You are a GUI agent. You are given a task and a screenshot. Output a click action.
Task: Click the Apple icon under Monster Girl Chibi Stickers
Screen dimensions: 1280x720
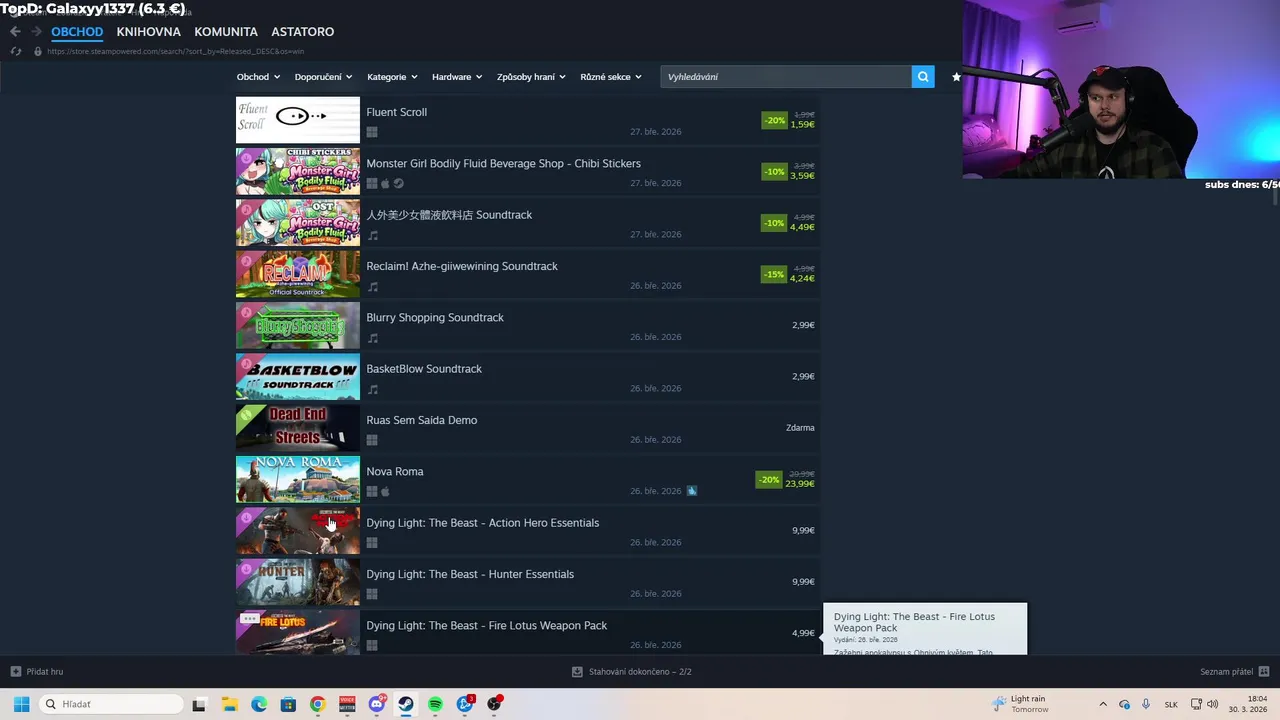(385, 183)
